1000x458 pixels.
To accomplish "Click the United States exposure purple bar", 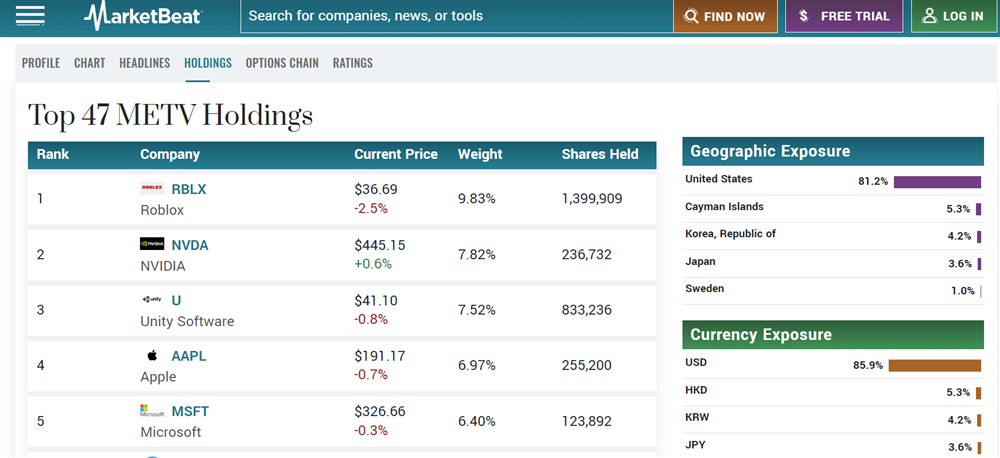I will (937, 182).
